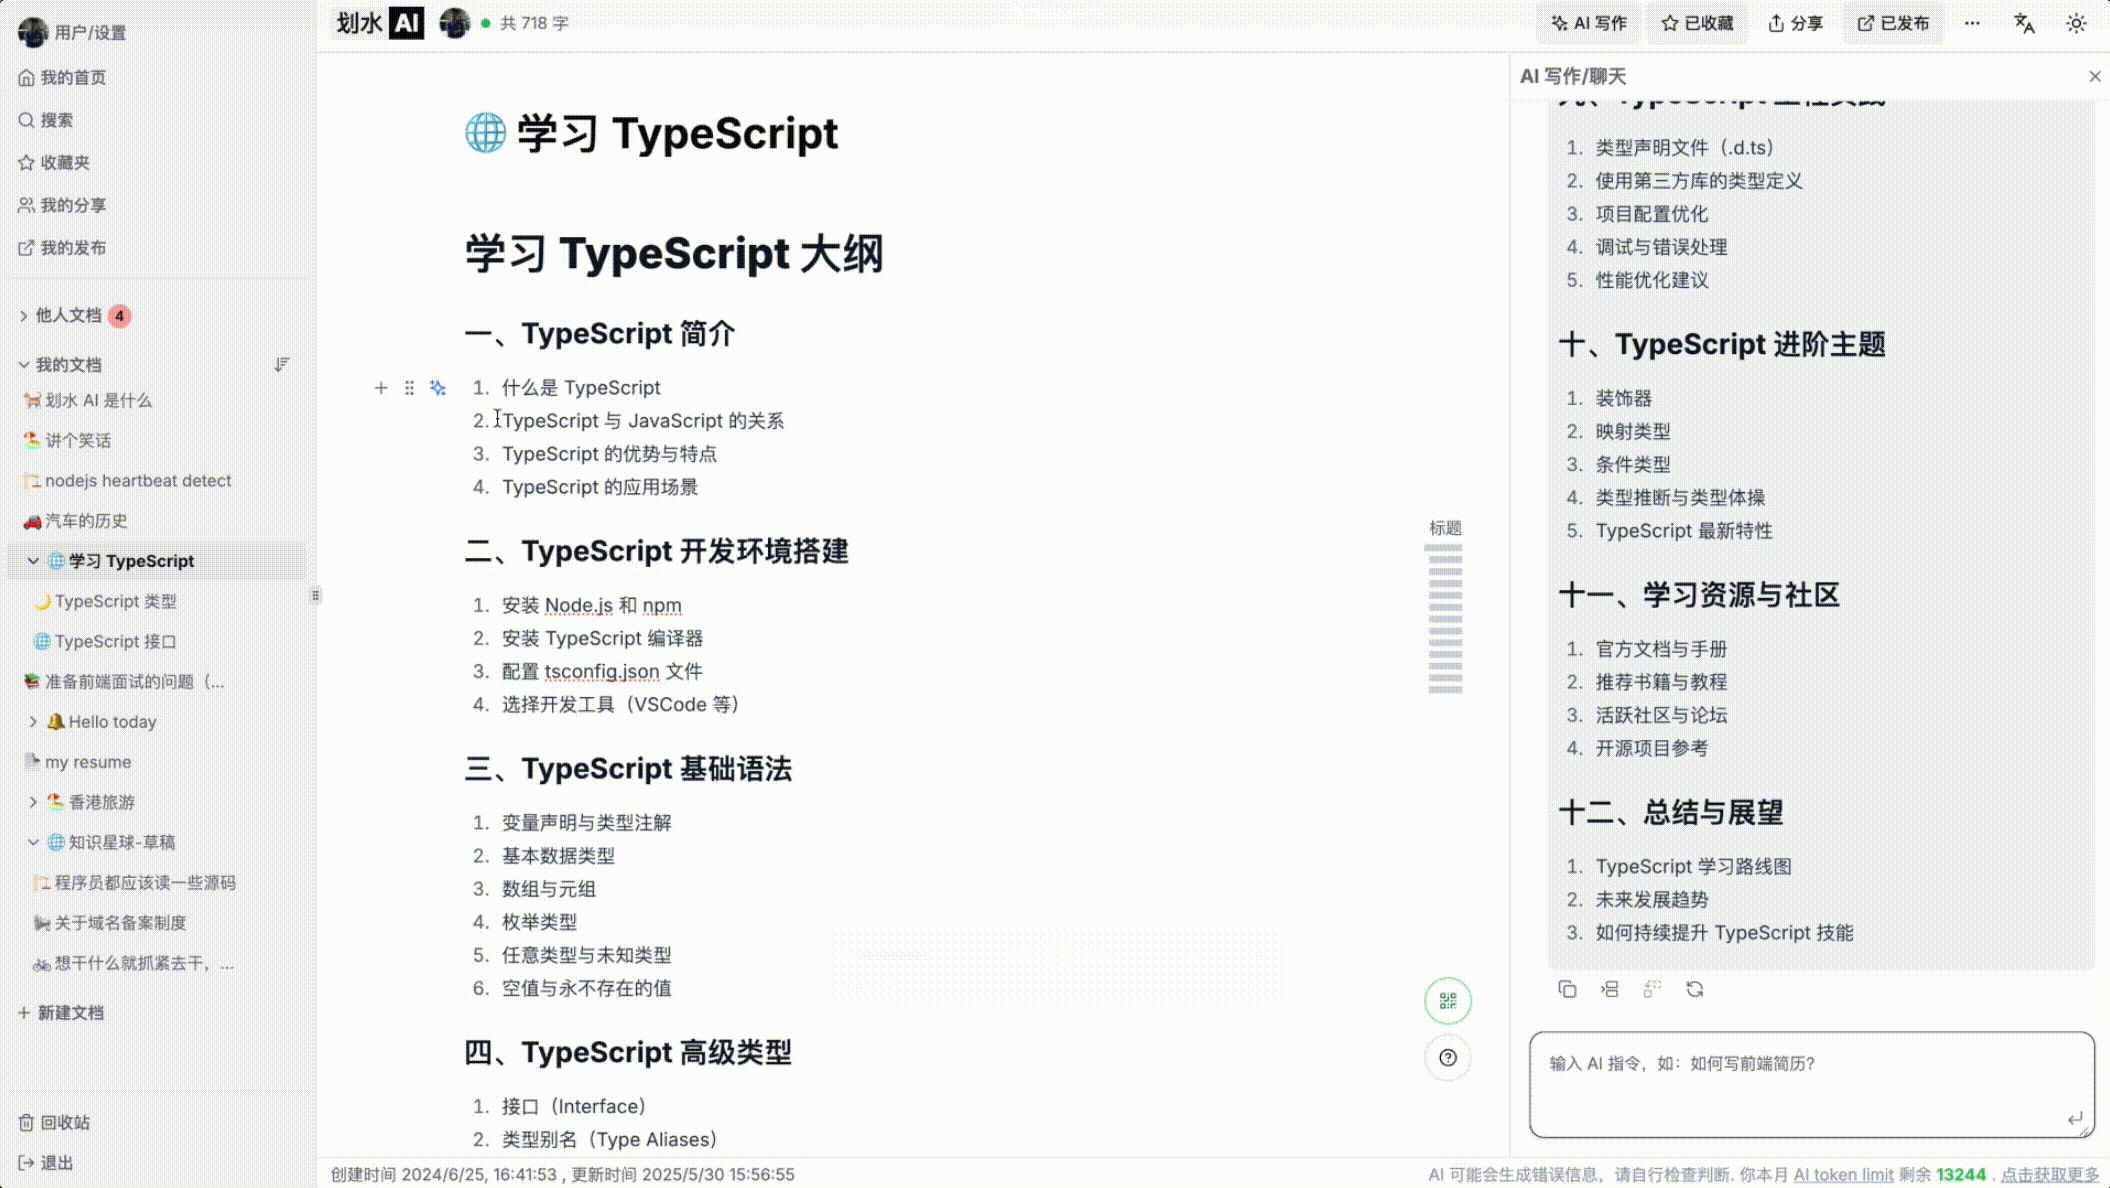
Task: Collapse the 学习 TypeScript tree node
Action: click(x=33, y=561)
